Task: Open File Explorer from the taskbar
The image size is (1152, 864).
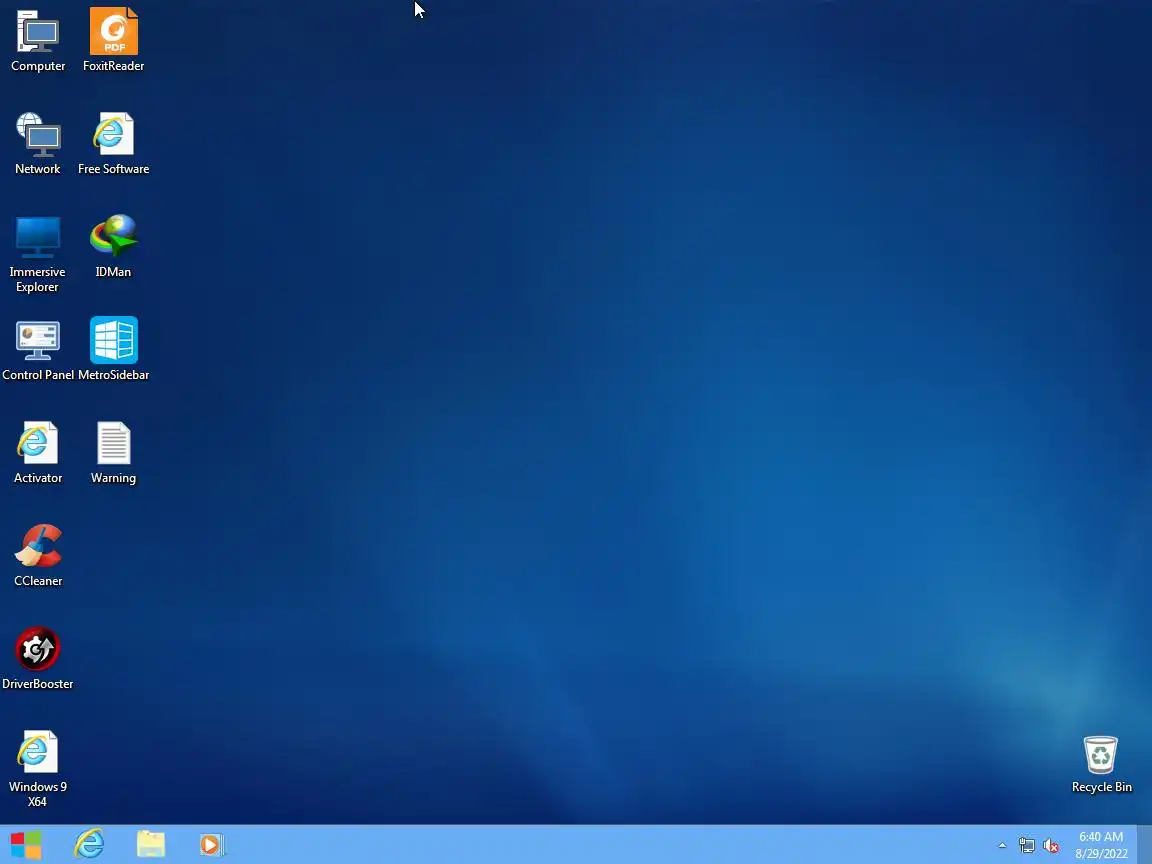Action: (x=151, y=844)
